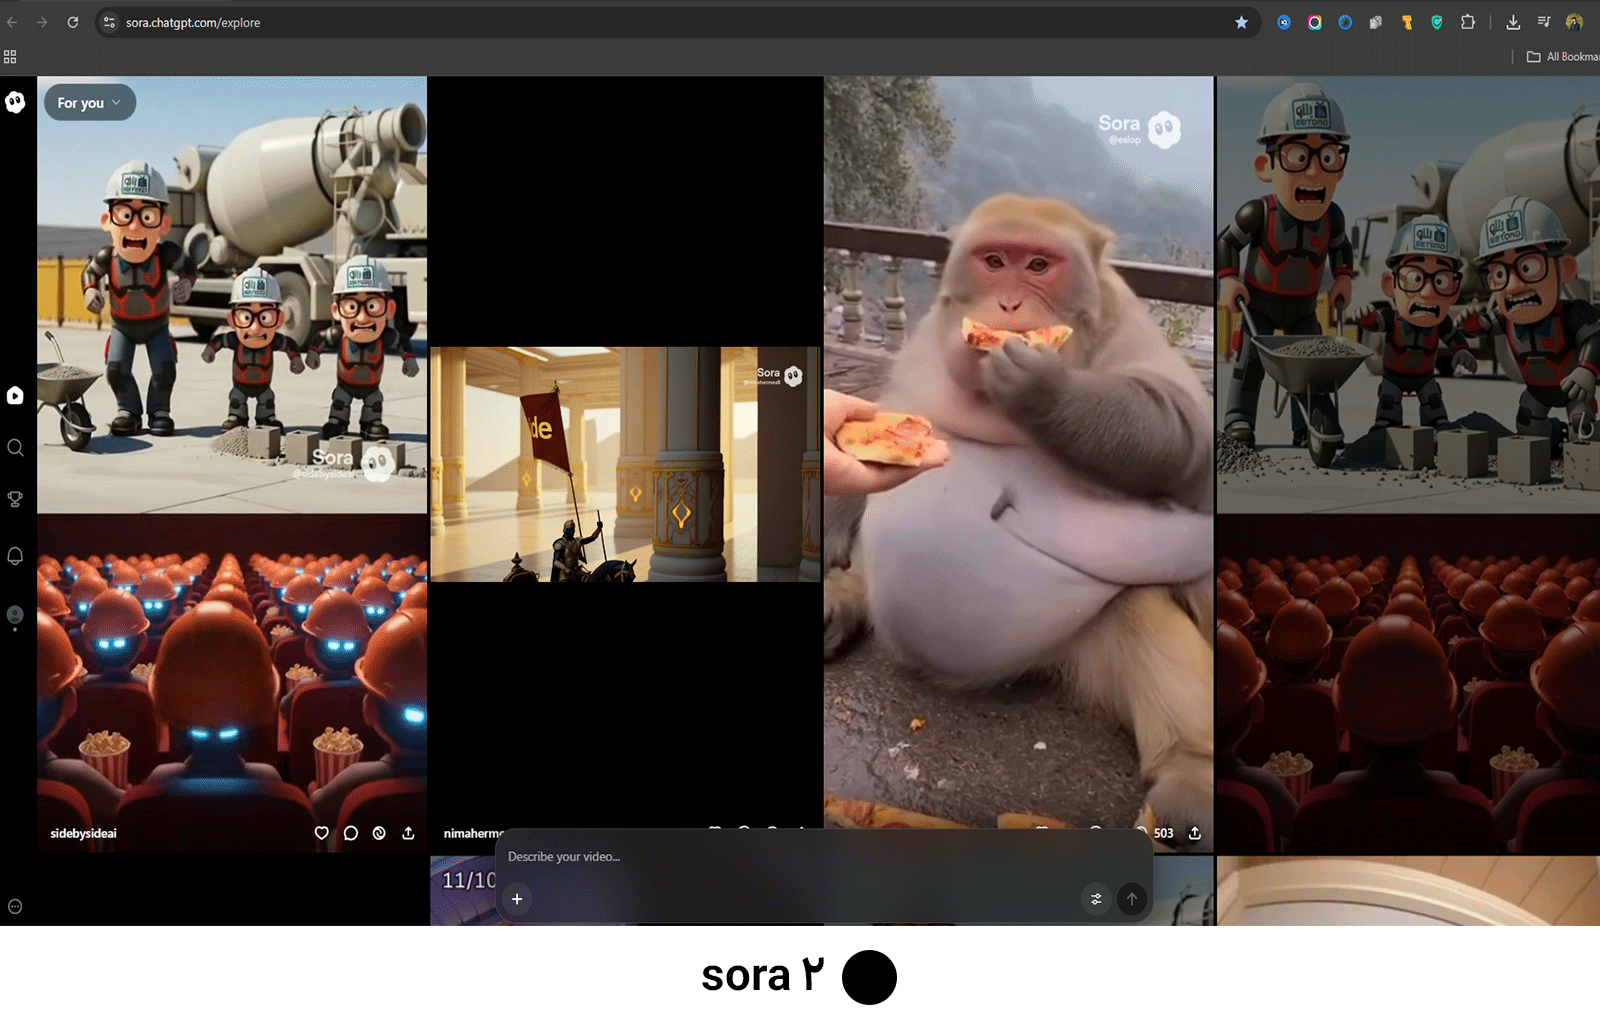Share the sidebysideai video
Screen dimensions: 1600x1035
[x=408, y=833]
